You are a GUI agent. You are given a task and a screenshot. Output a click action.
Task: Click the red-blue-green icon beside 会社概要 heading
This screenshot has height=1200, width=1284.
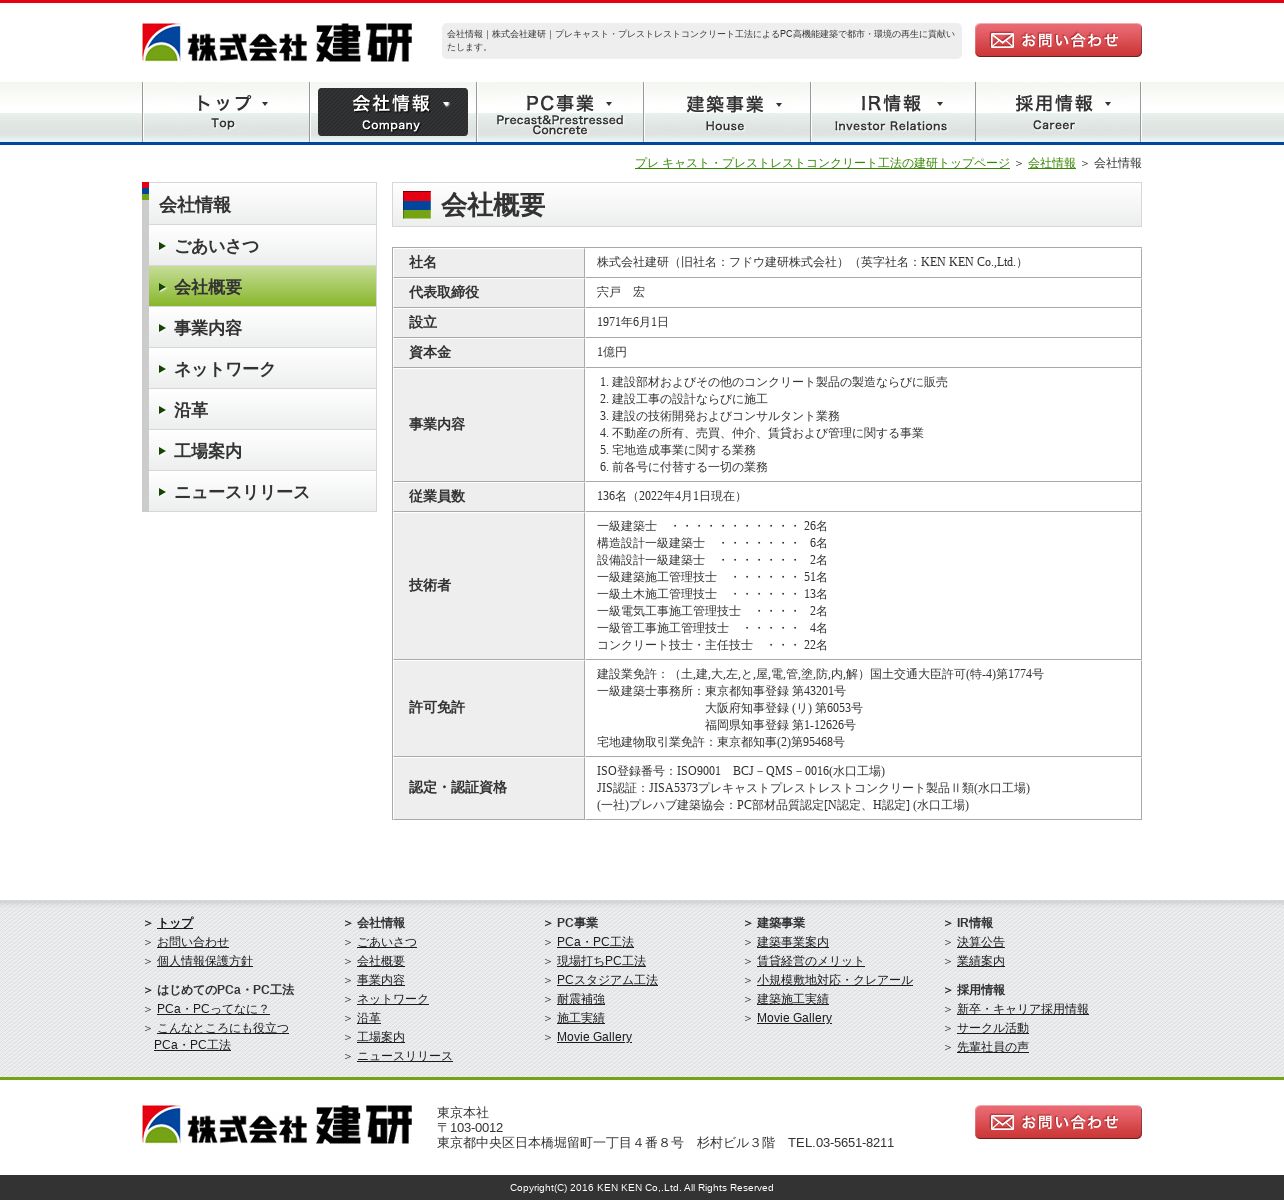417,205
